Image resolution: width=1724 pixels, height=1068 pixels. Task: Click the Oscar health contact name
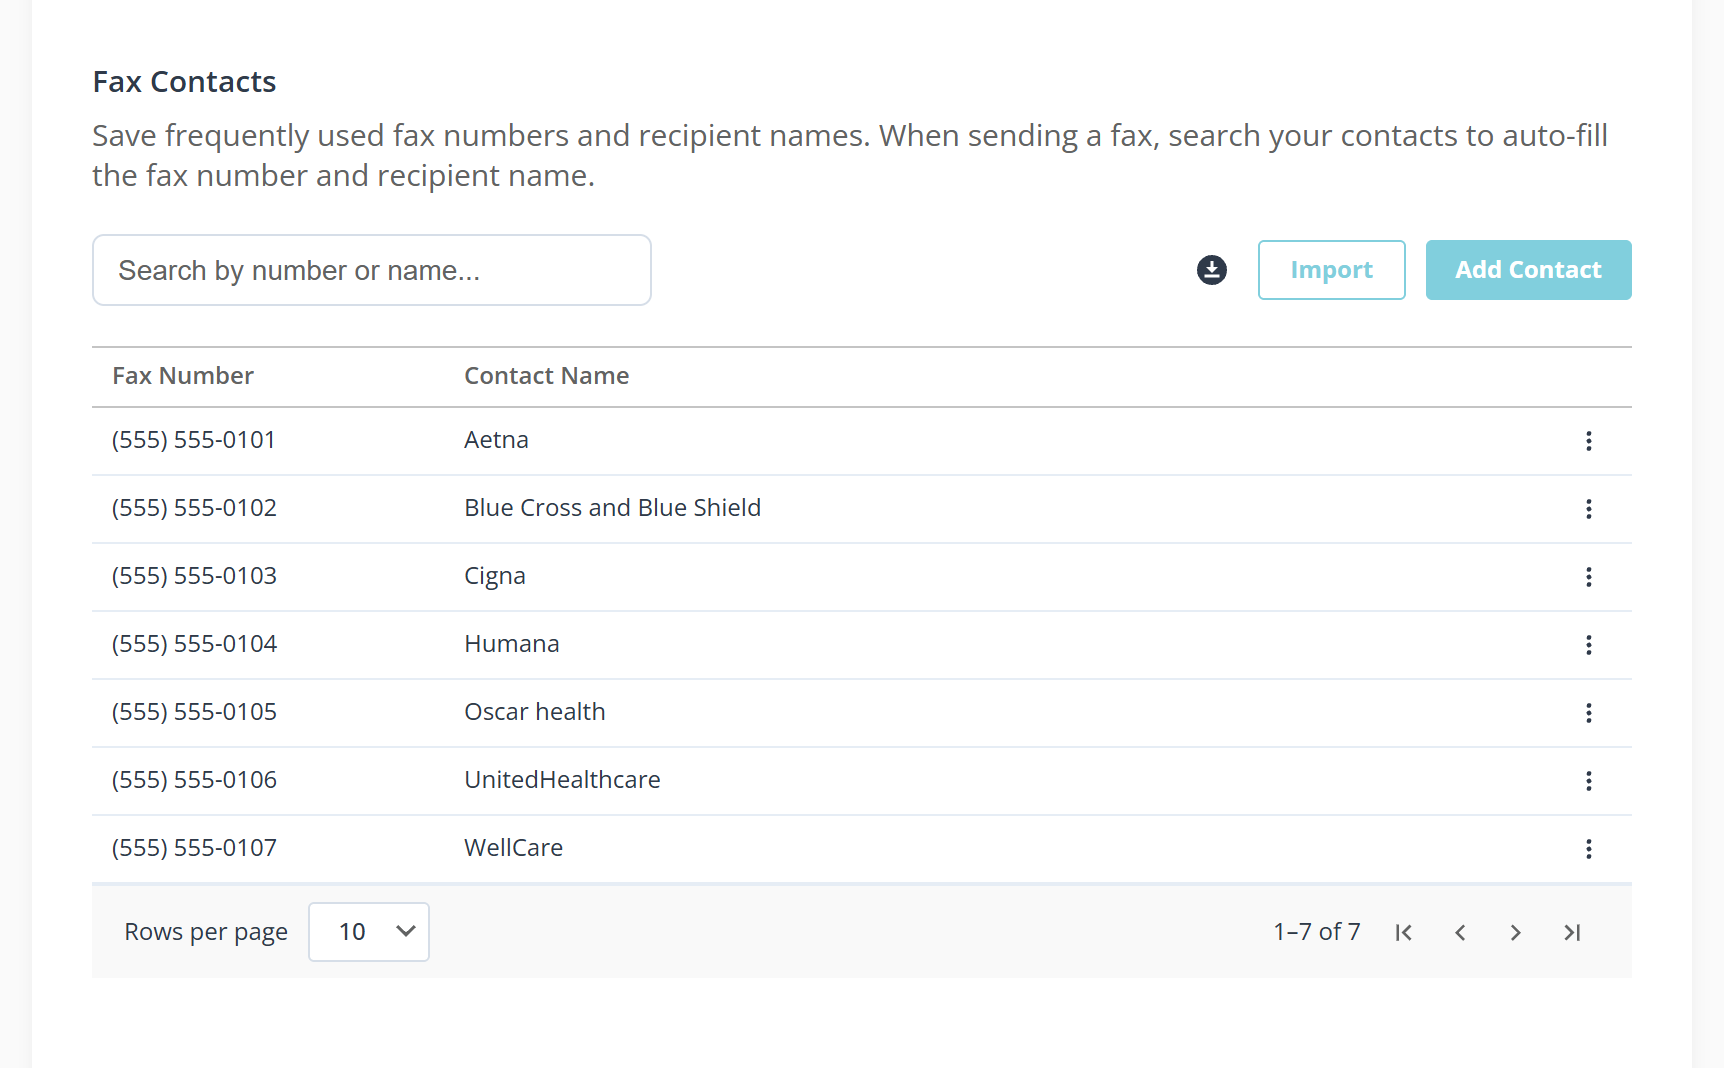coord(535,712)
